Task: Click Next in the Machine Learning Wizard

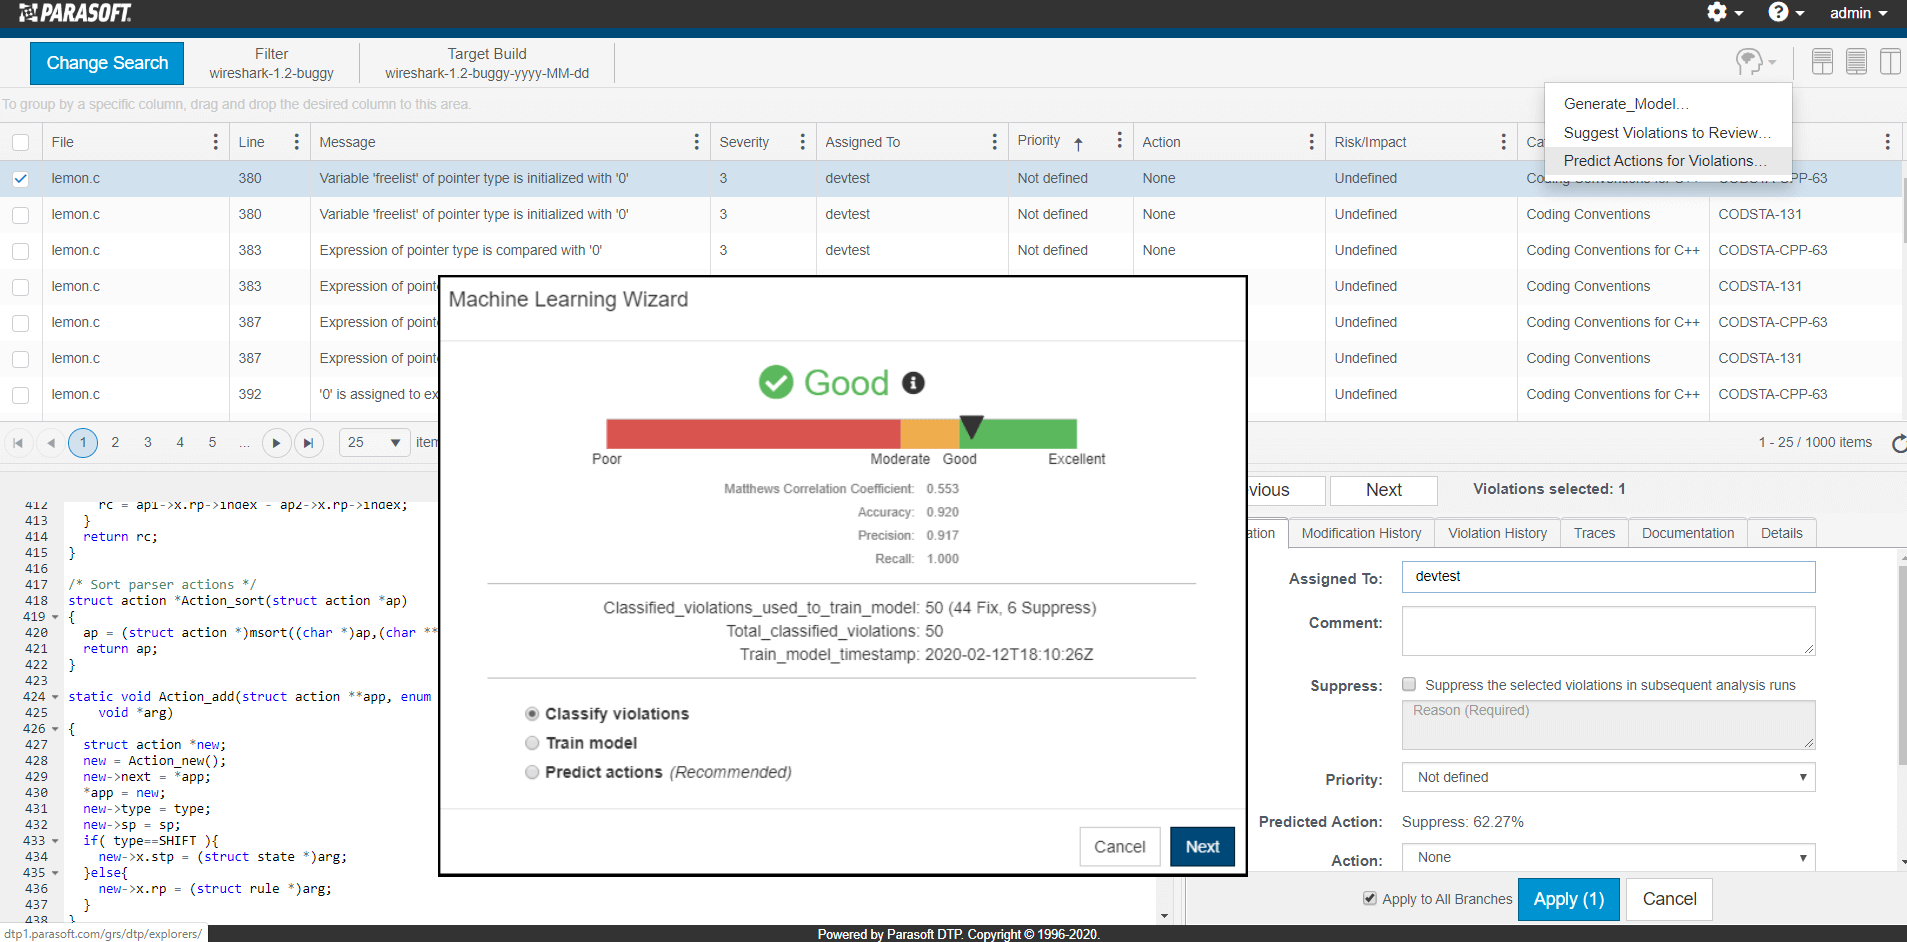Action: 1202,846
